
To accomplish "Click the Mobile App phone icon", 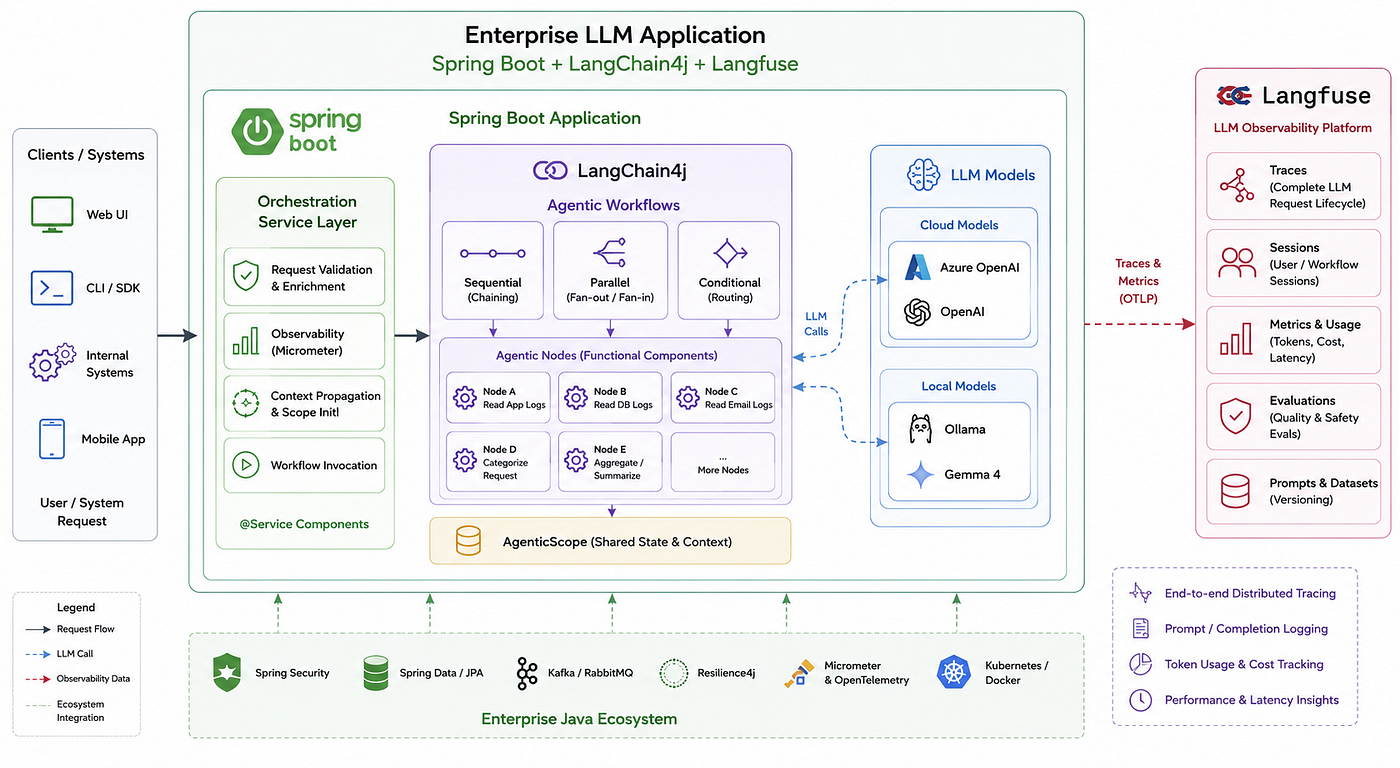I will [52, 439].
